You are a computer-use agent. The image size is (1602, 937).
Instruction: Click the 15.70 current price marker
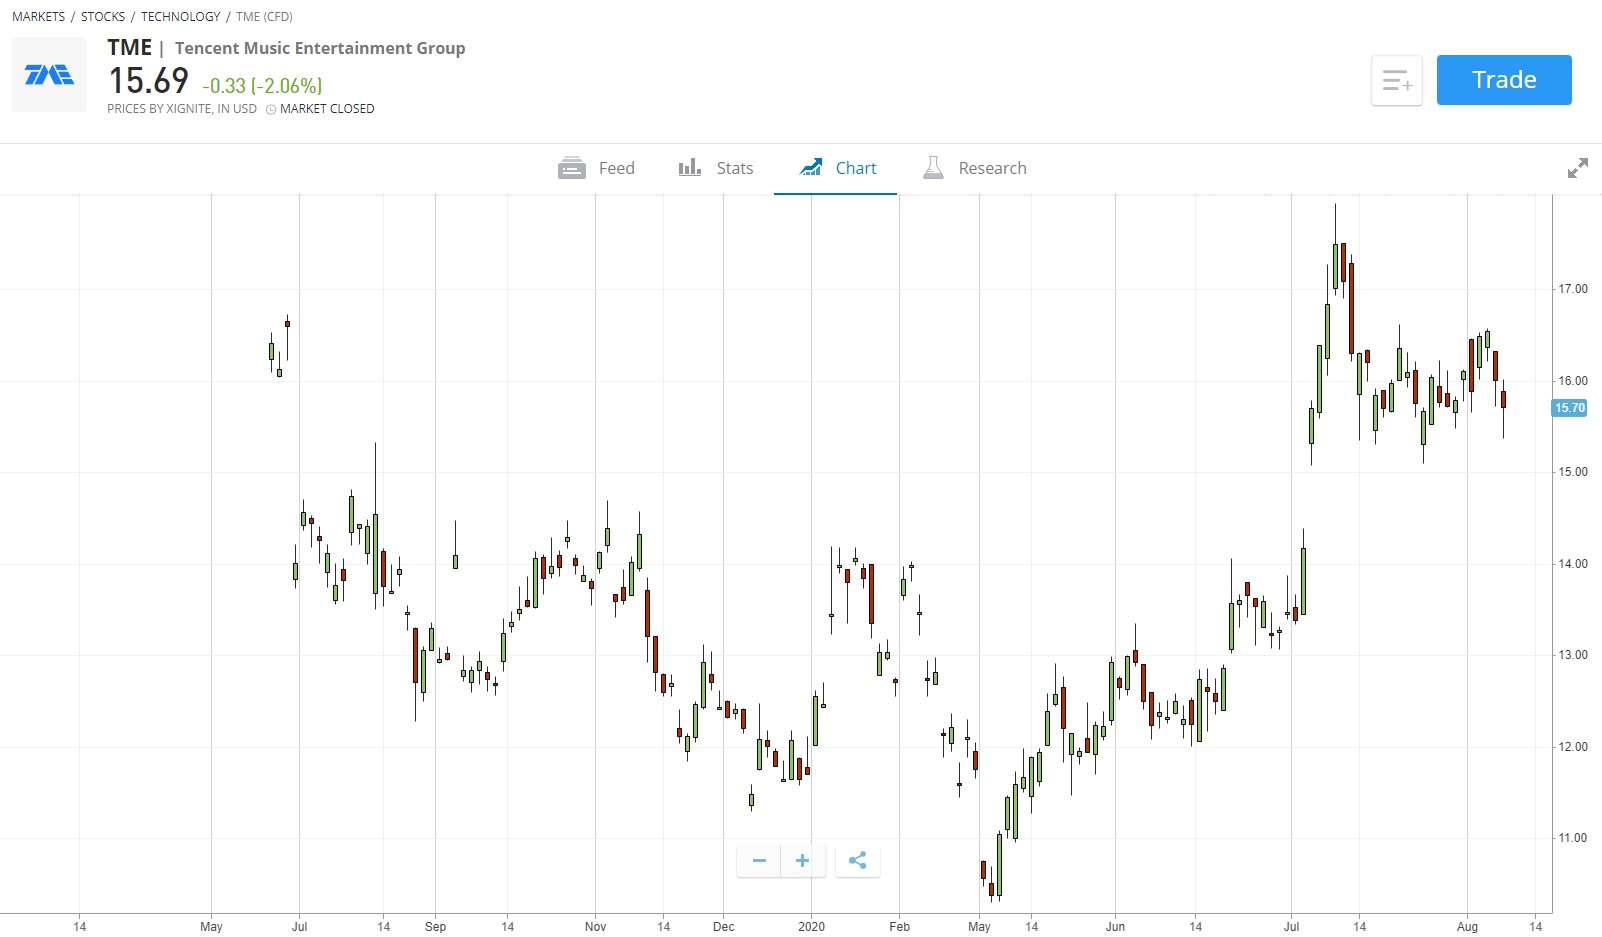pos(1569,408)
